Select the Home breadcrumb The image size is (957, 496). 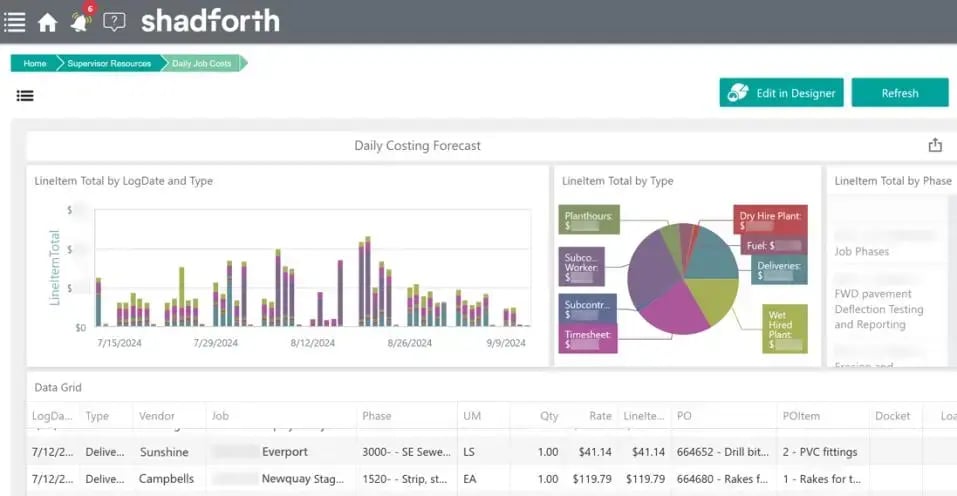34,63
